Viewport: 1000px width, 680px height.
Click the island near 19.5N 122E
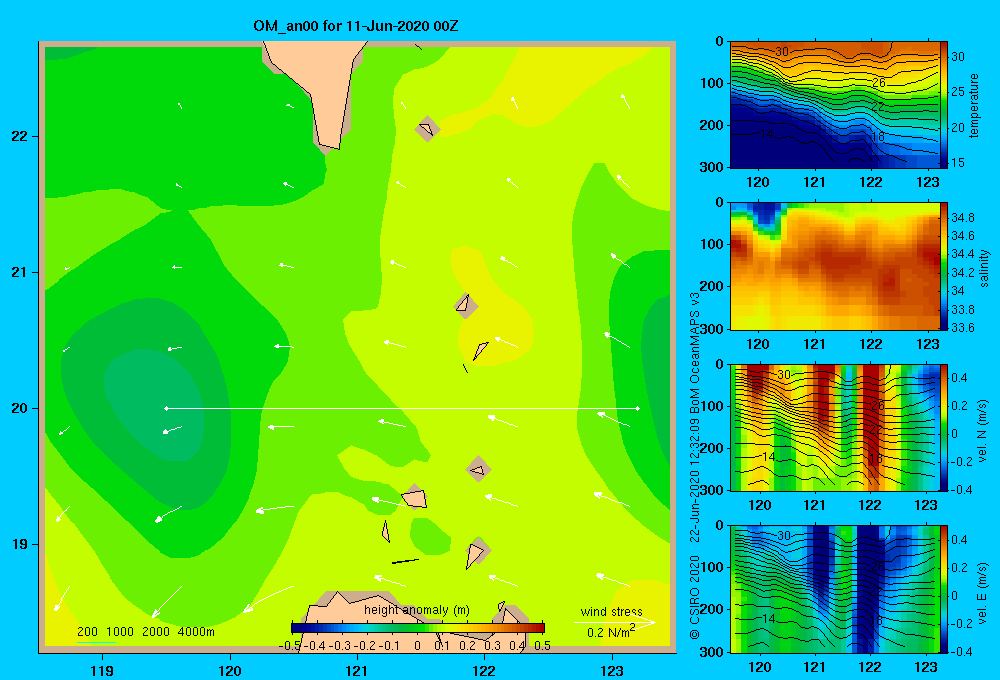478,470
